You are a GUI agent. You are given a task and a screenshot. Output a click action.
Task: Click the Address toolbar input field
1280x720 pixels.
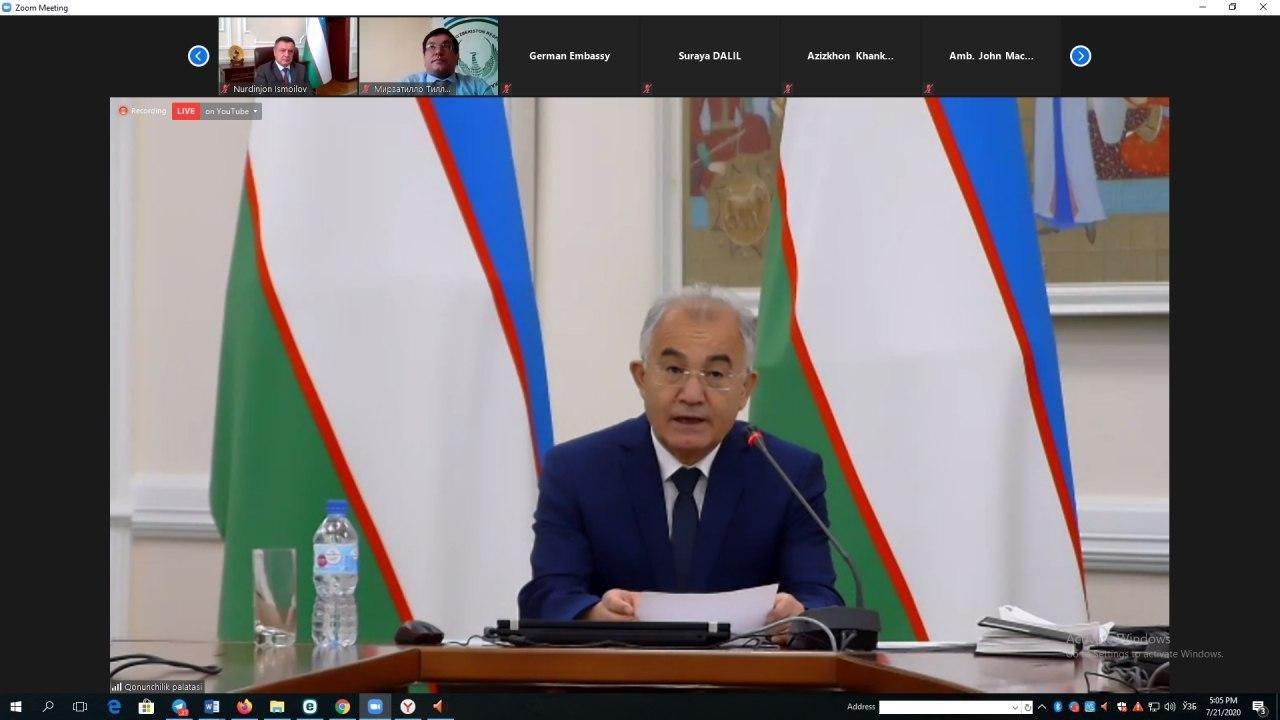click(x=943, y=707)
